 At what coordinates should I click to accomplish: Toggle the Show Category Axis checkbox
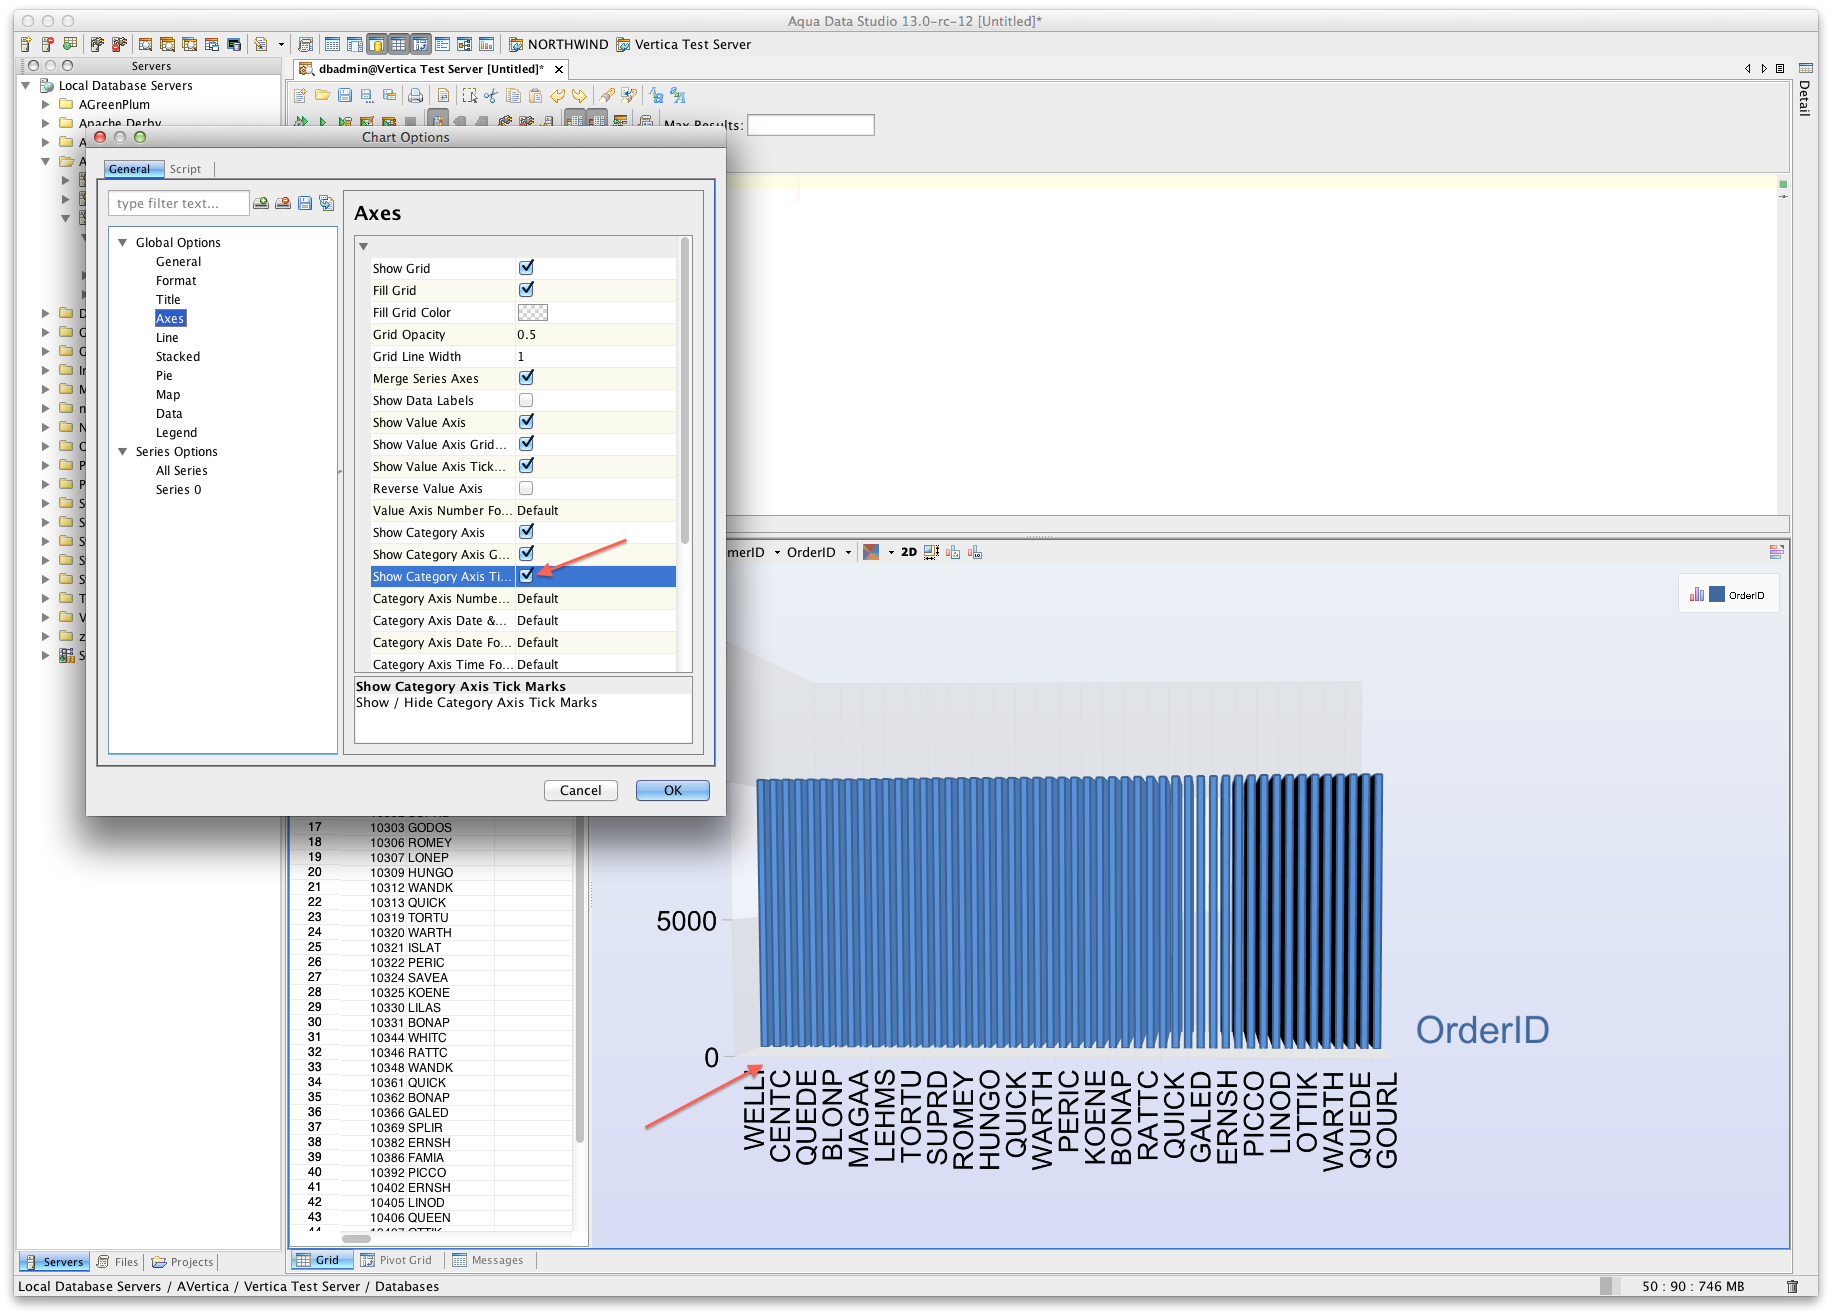click(x=526, y=532)
